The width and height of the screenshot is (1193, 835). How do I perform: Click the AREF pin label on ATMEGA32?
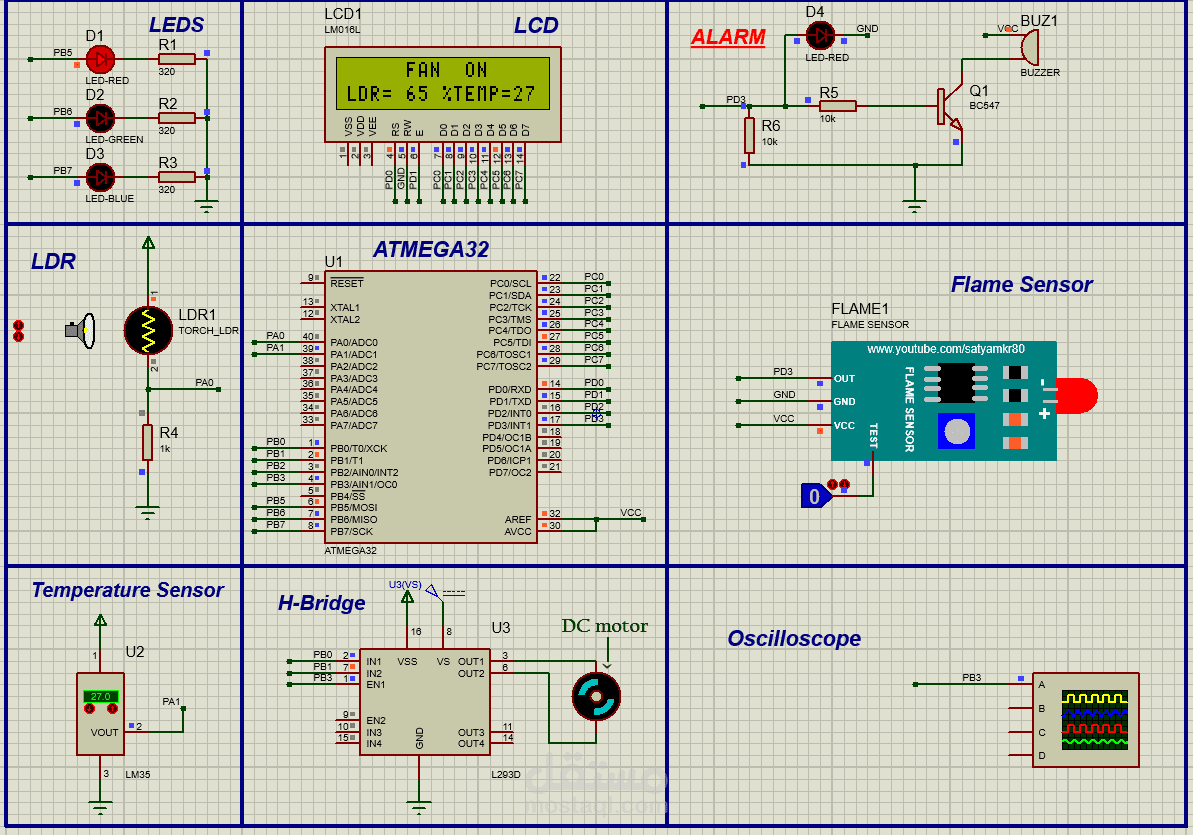pyautogui.click(x=518, y=519)
